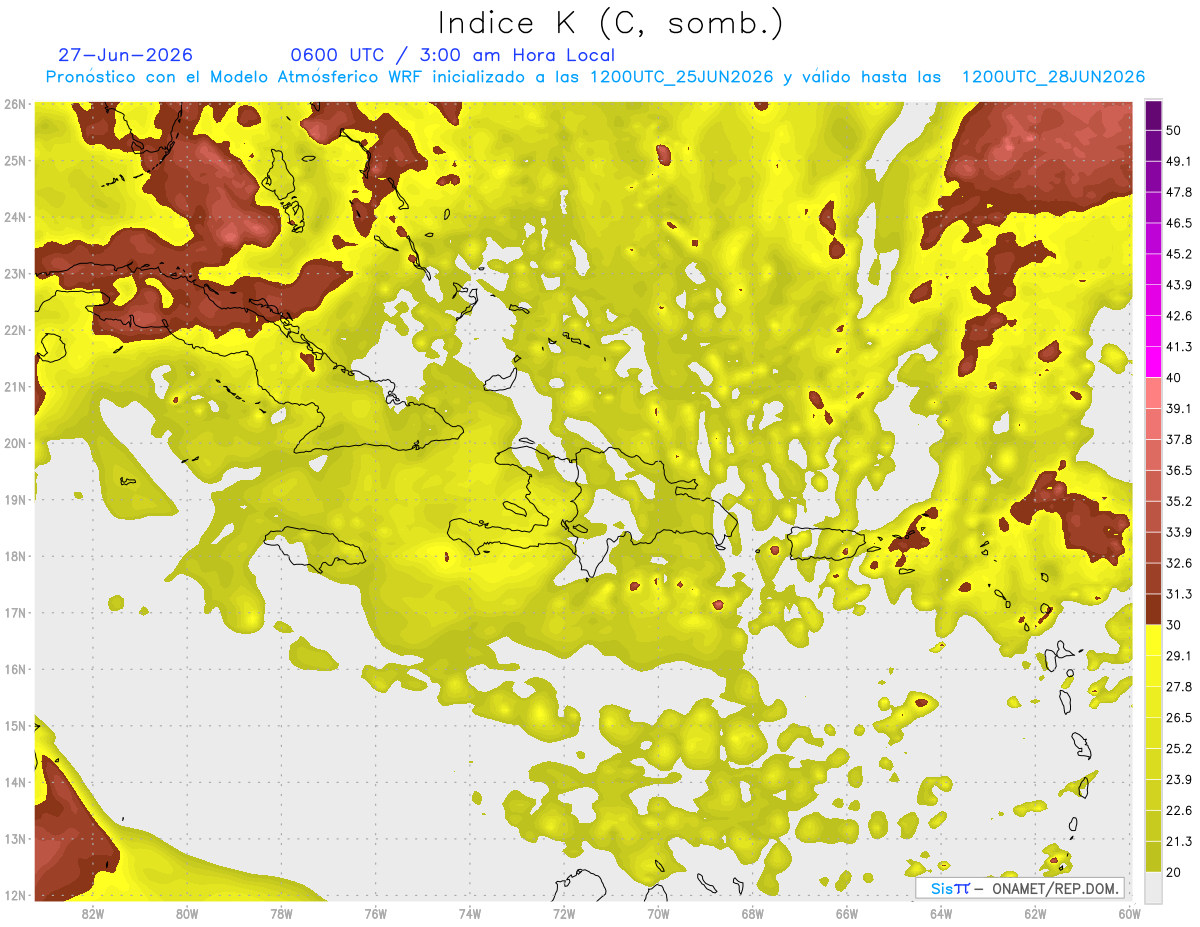
Task: Click the colorbar value '21.3'
Action: (1178, 841)
